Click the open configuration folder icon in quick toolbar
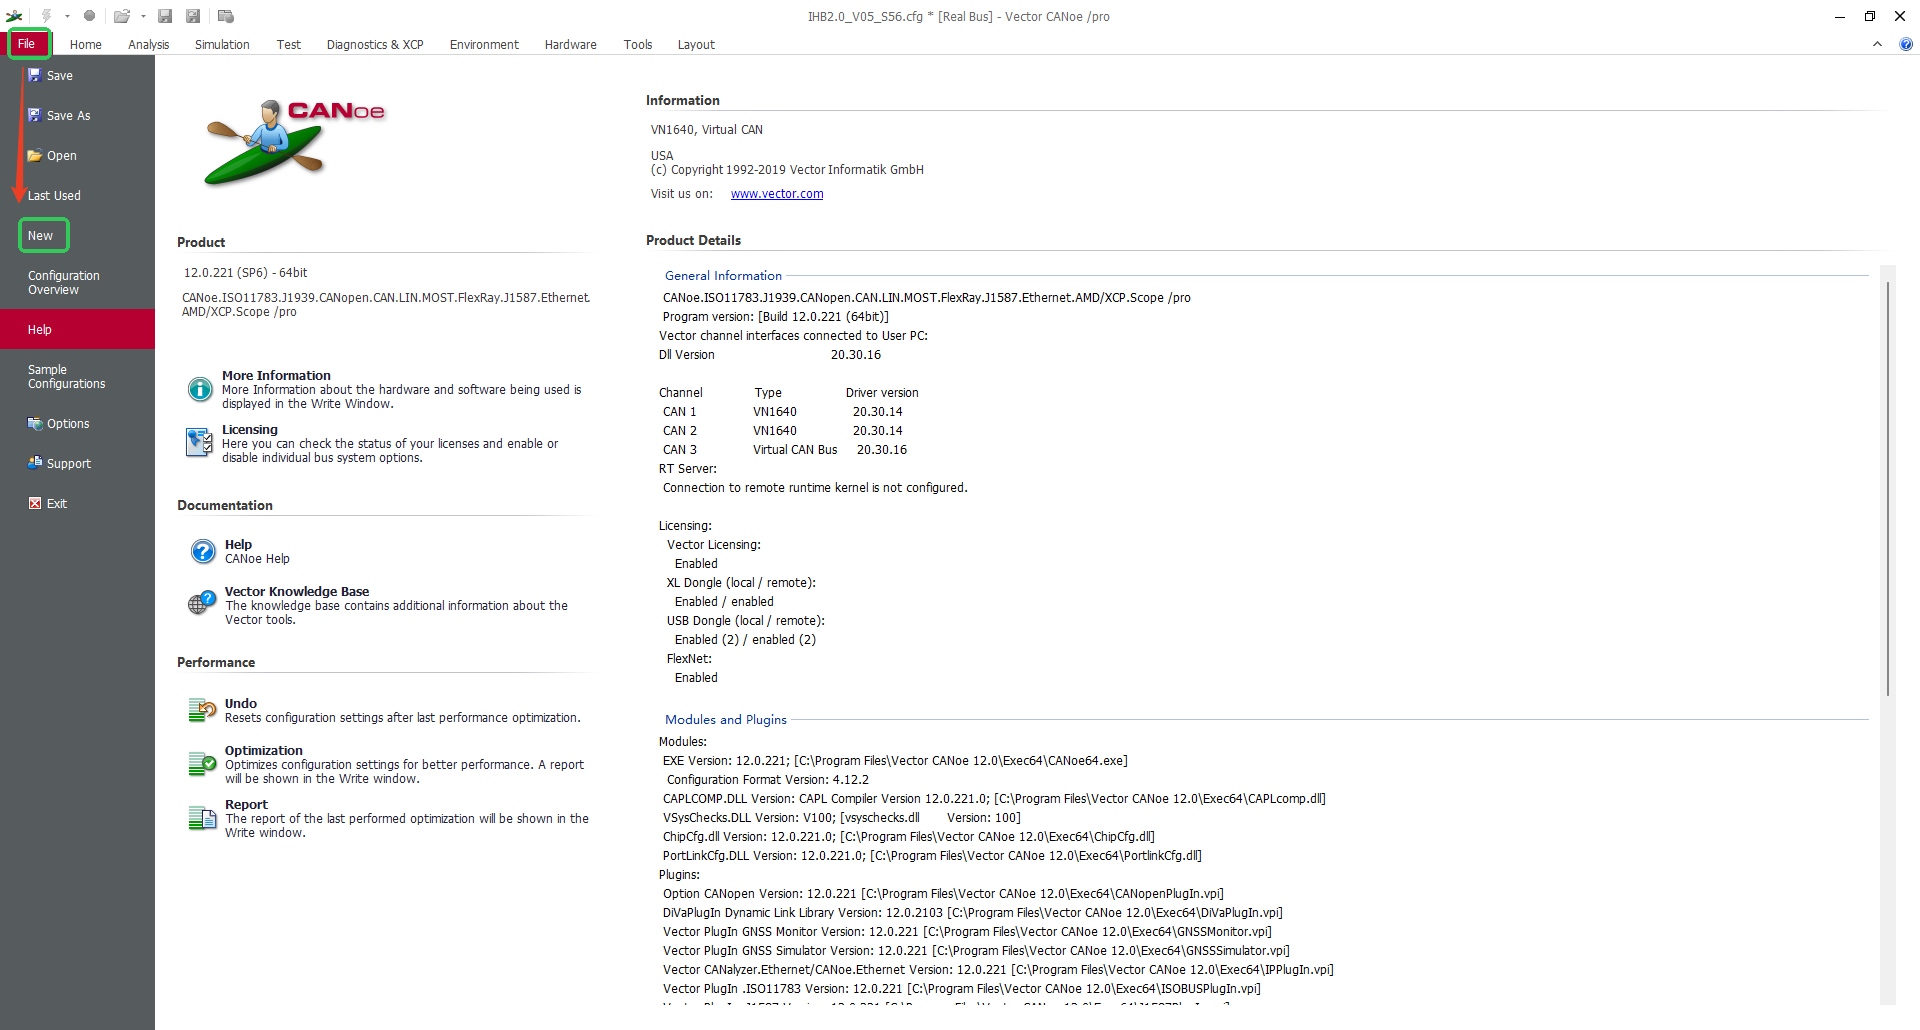The width and height of the screenshot is (1920, 1030). pos(122,16)
